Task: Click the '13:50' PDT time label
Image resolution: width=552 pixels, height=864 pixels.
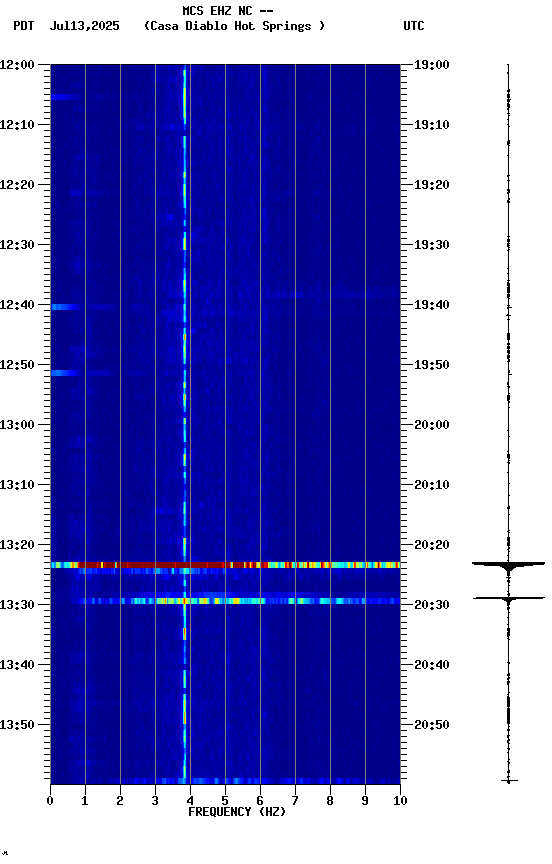Action: click(17, 725)
